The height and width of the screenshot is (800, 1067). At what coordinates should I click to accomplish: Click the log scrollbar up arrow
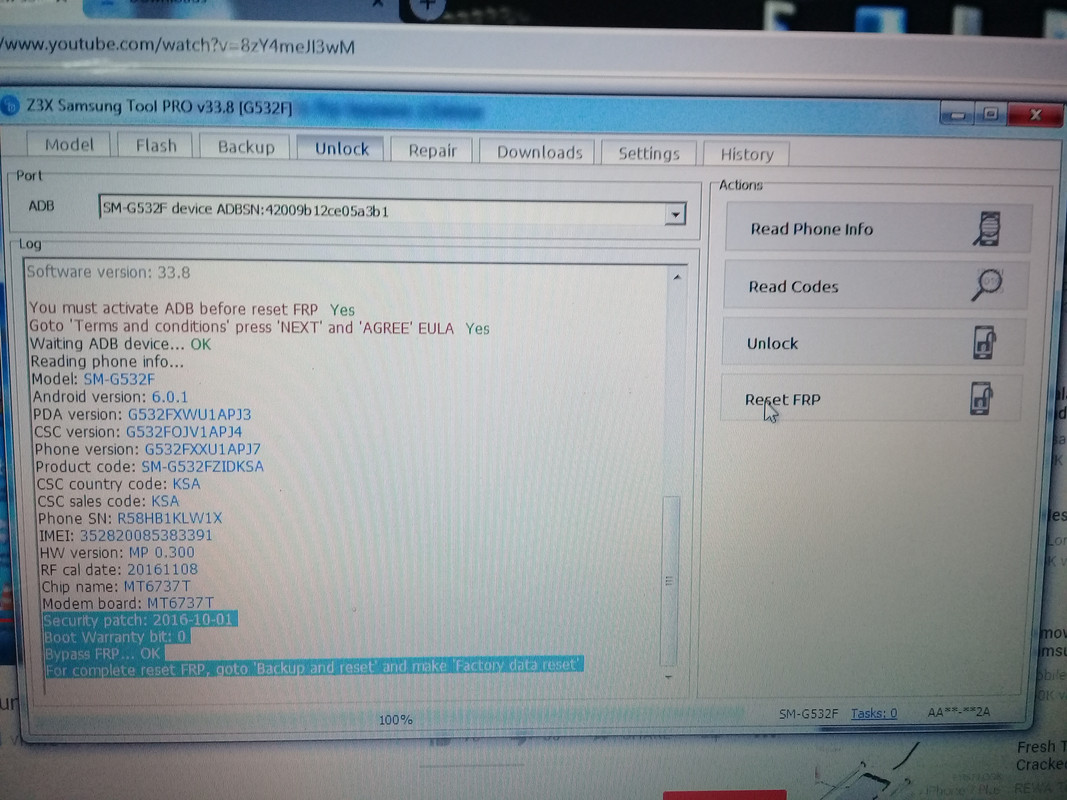click(x=676, y=277)
